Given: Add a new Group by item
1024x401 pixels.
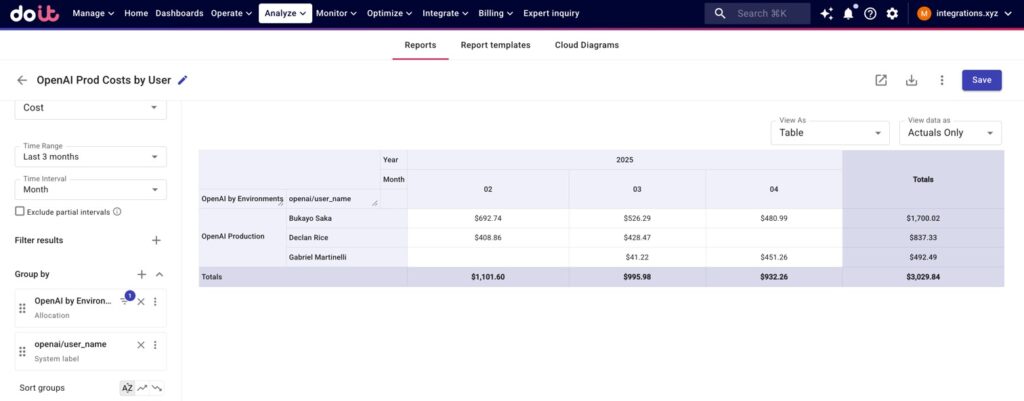Looking at the screenshot, I should [x=141, y=274].
